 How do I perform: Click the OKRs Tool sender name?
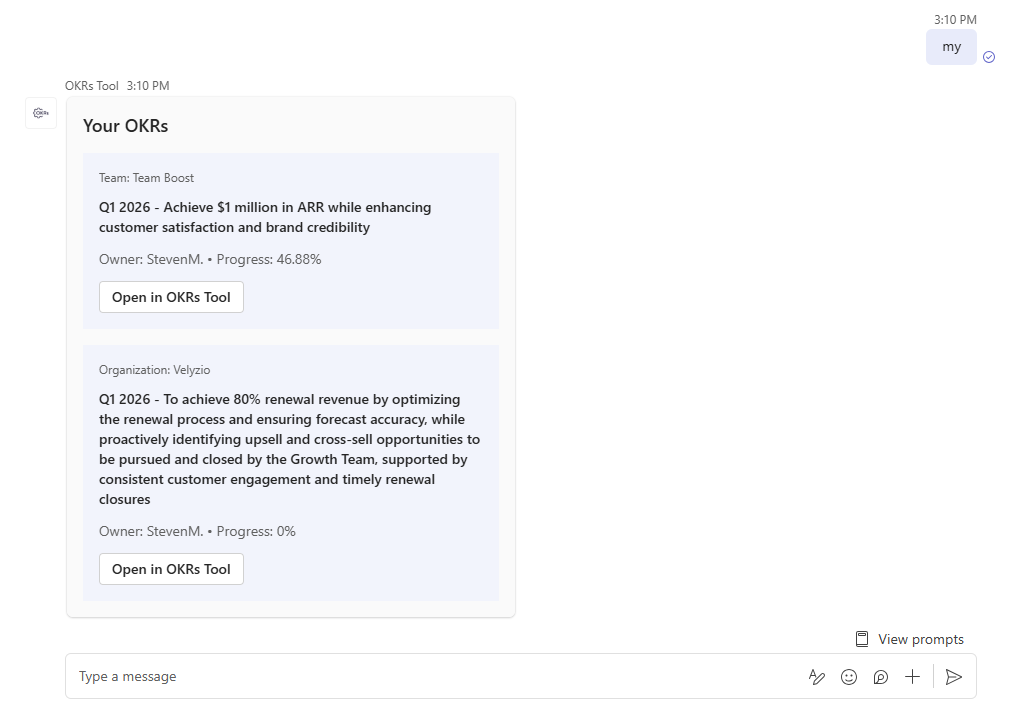(91, 85)
